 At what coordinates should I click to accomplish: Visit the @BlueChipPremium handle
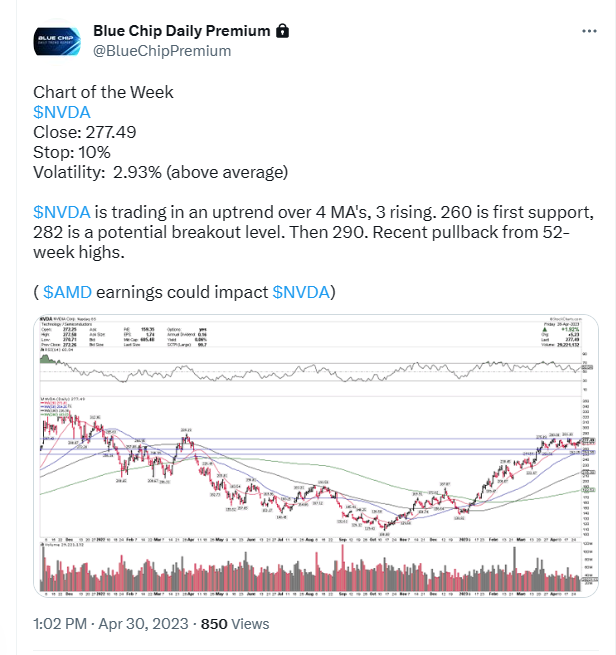[x=162, y=51]
